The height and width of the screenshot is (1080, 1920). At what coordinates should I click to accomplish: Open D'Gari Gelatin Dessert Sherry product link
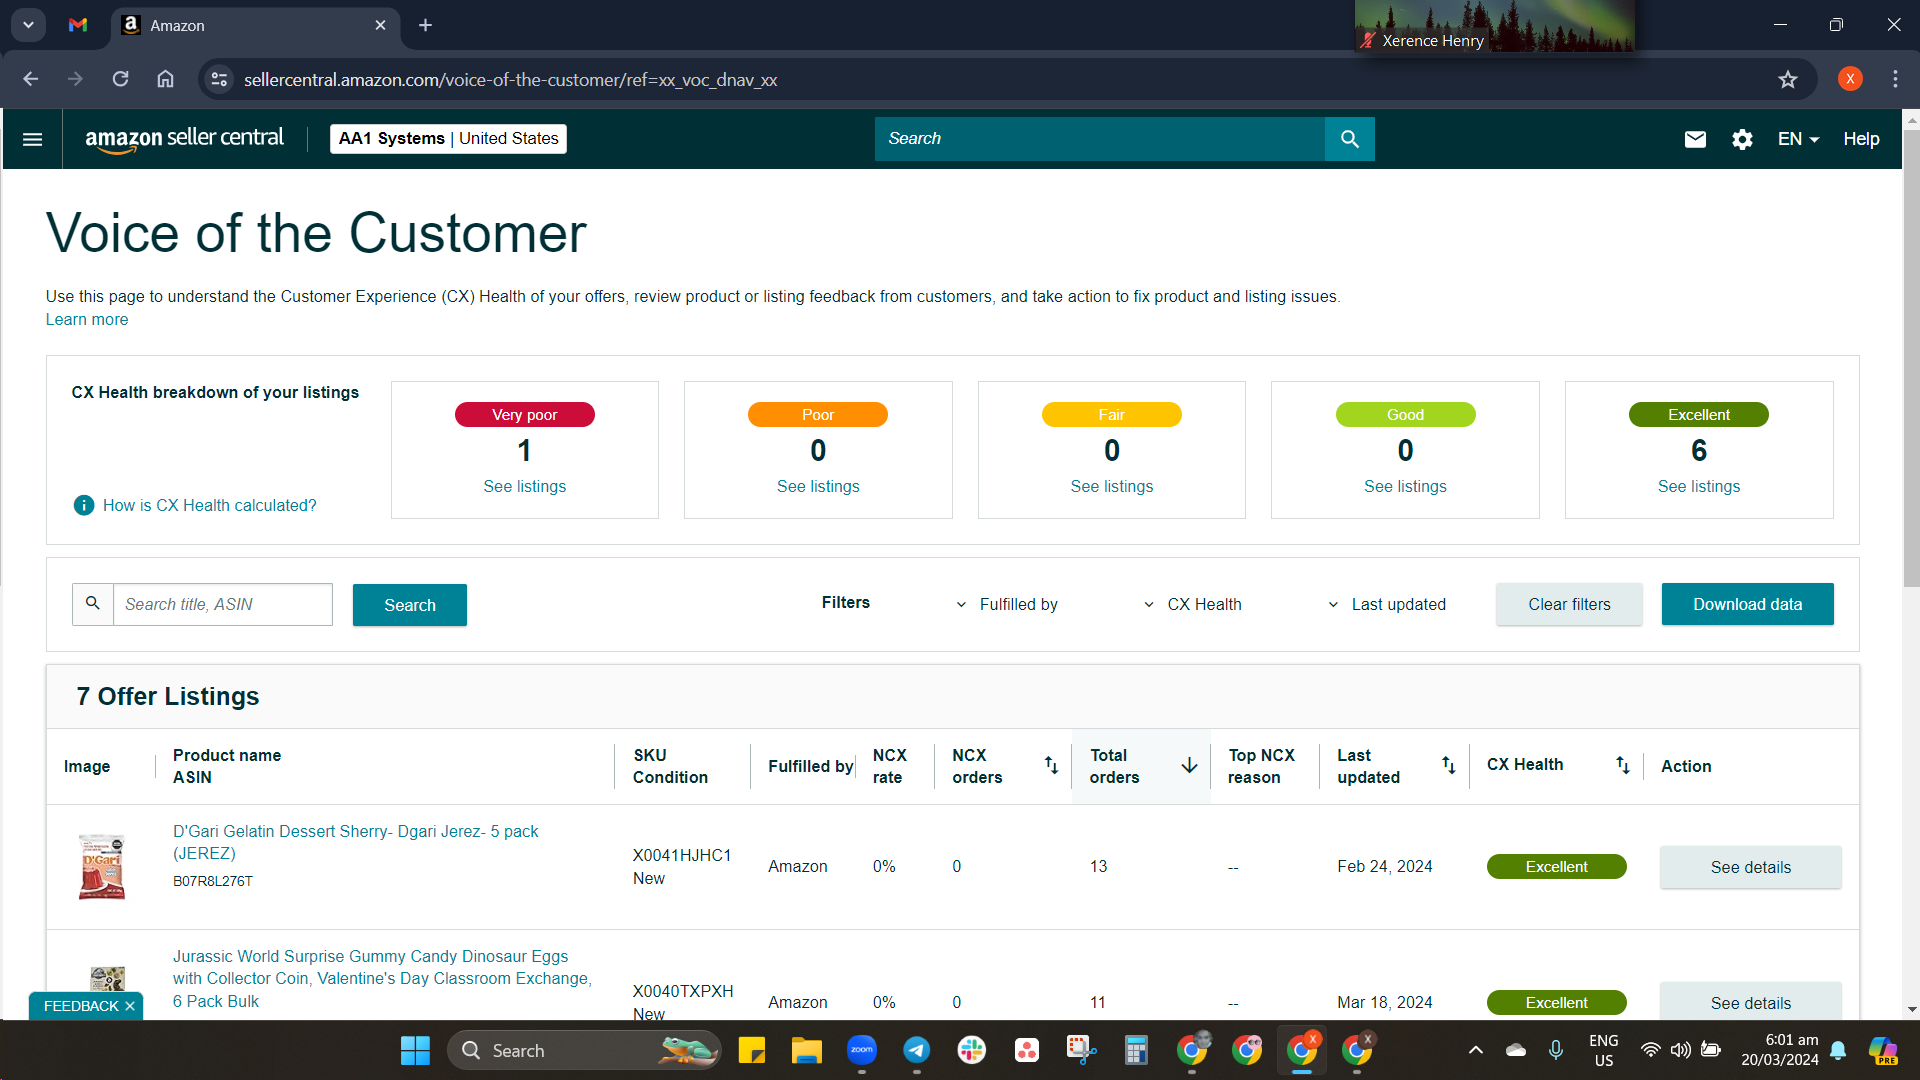point(355,842)
